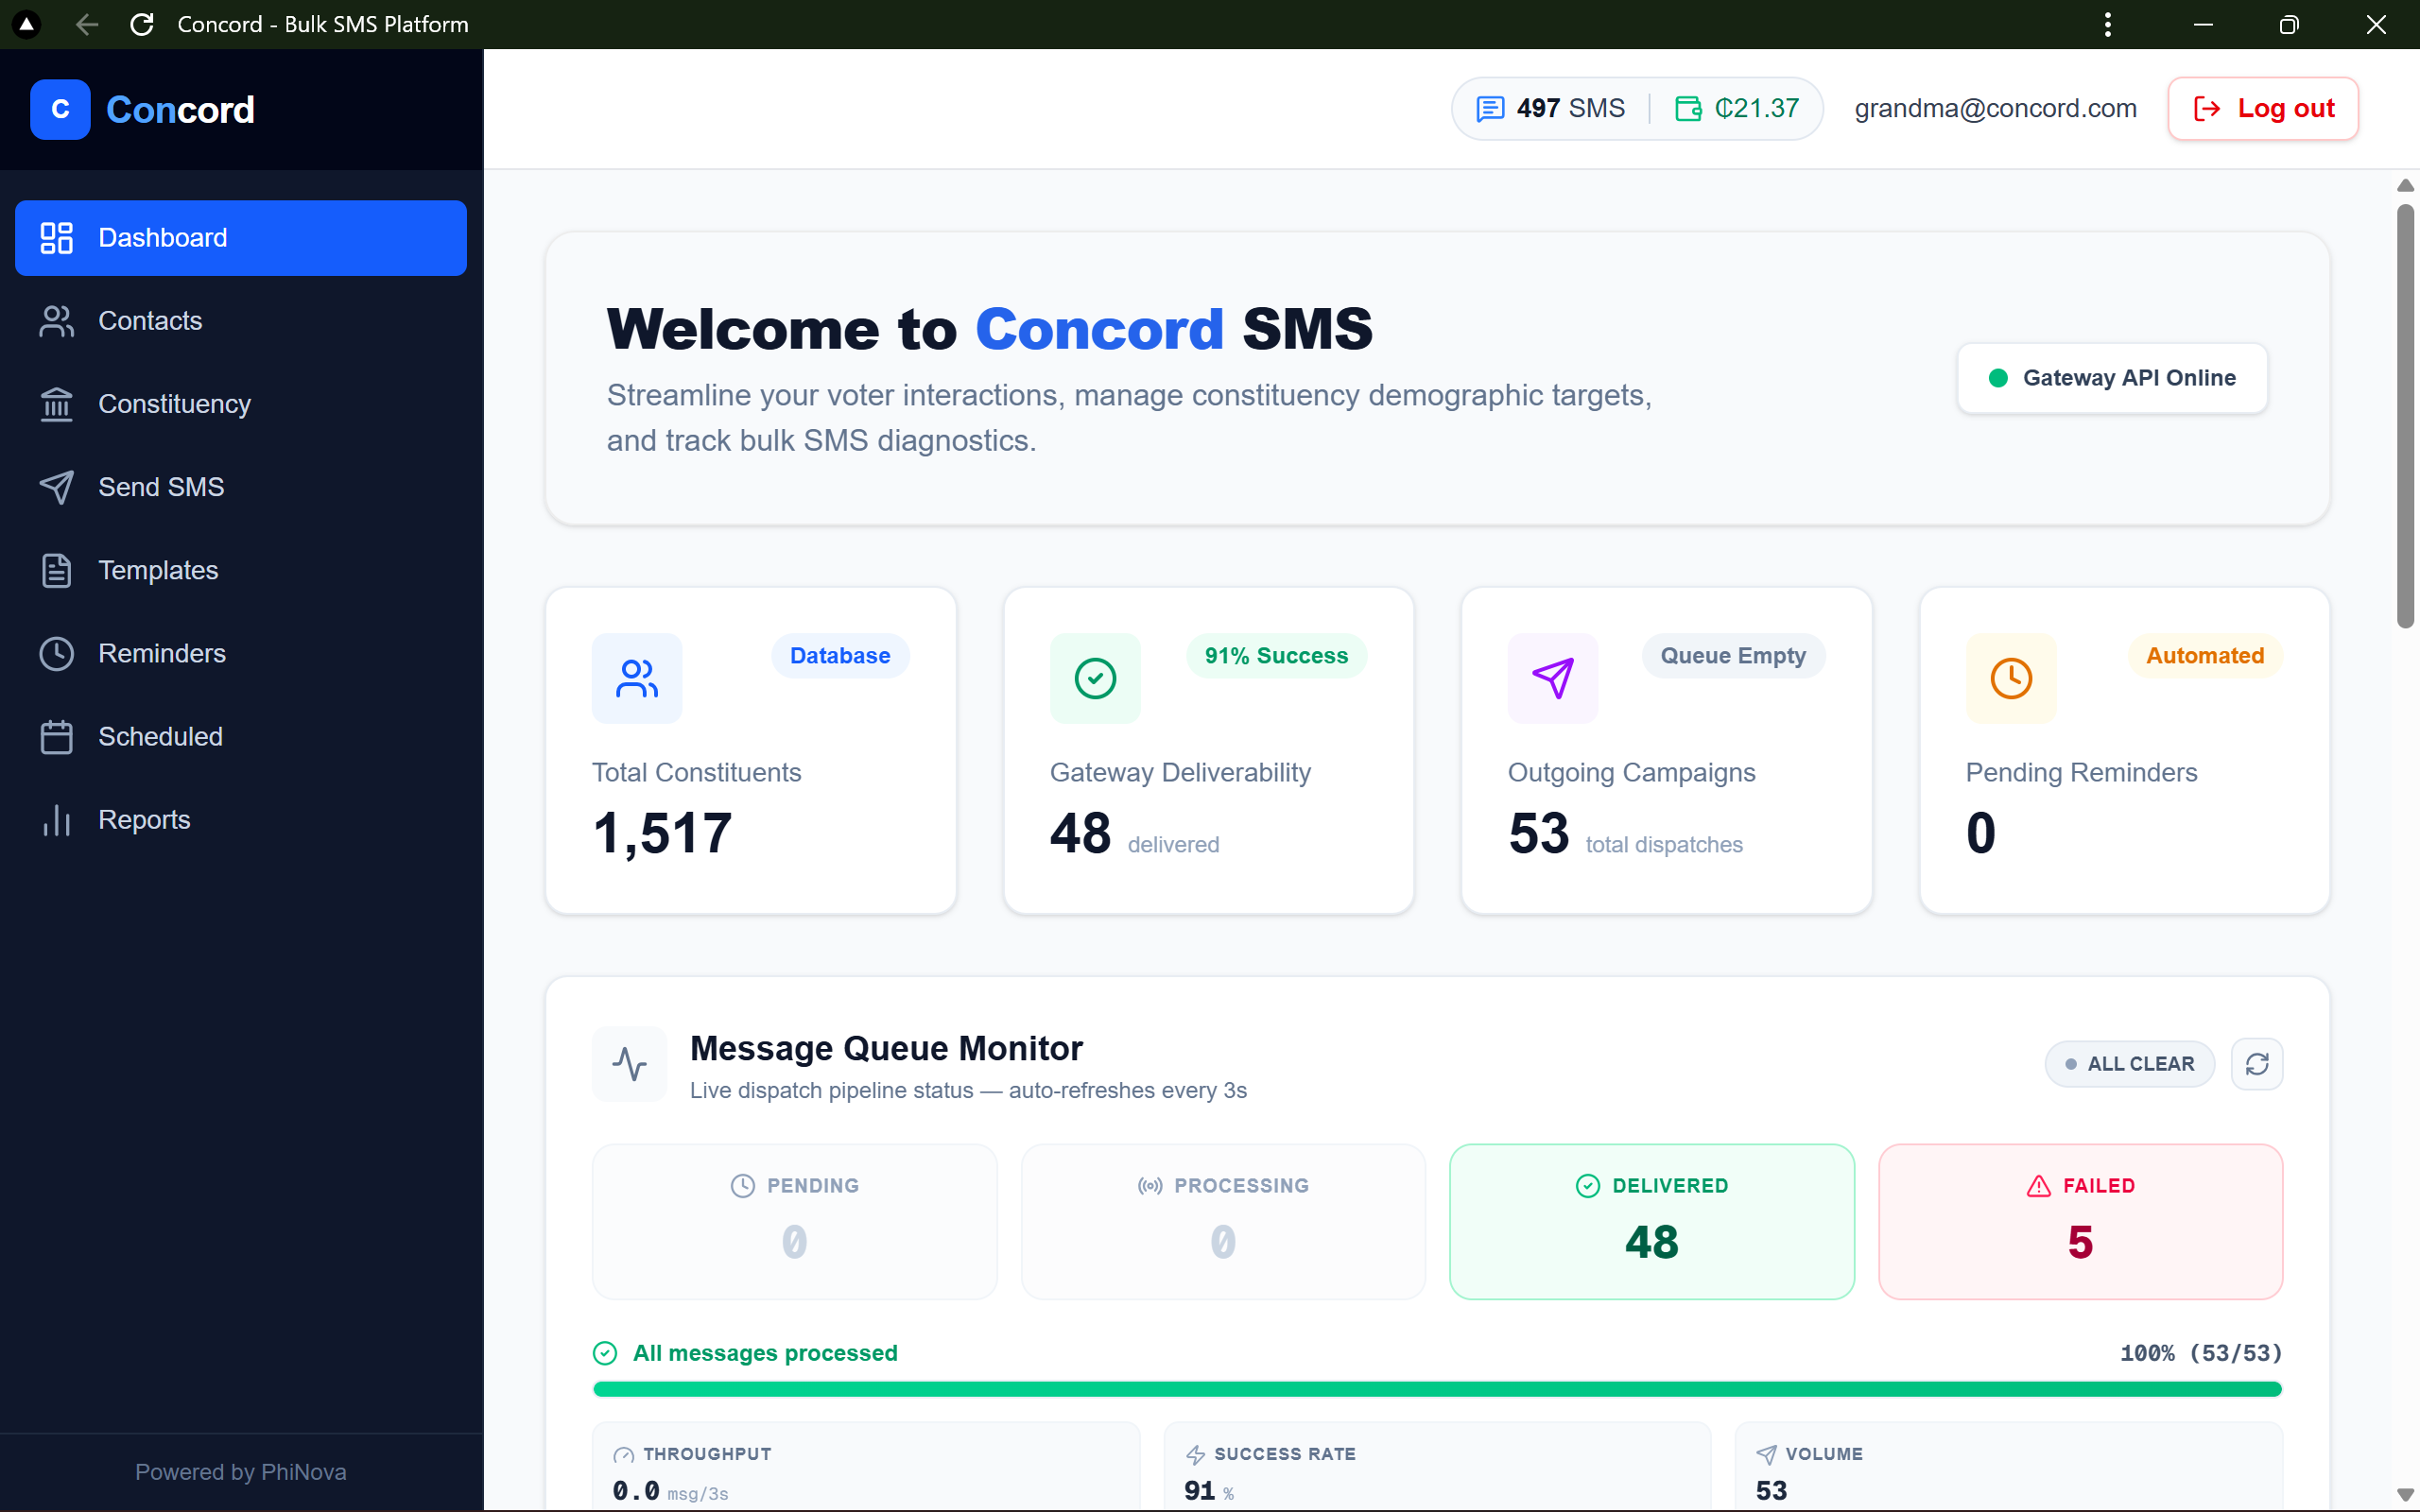Click the DELIVERED check circle icon

tap(1588, 1186)
